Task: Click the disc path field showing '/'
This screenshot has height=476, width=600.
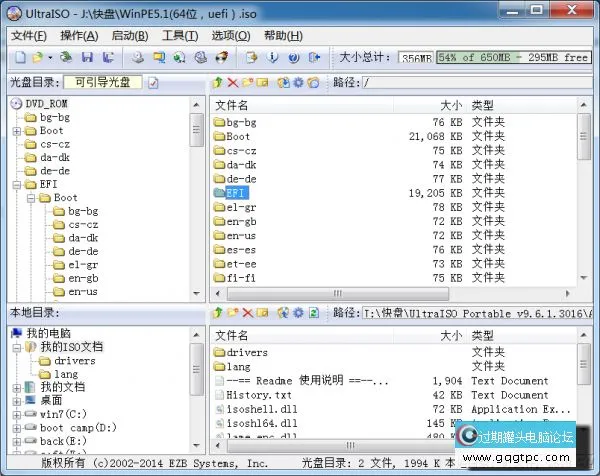Action: click(x=477, y=82)
